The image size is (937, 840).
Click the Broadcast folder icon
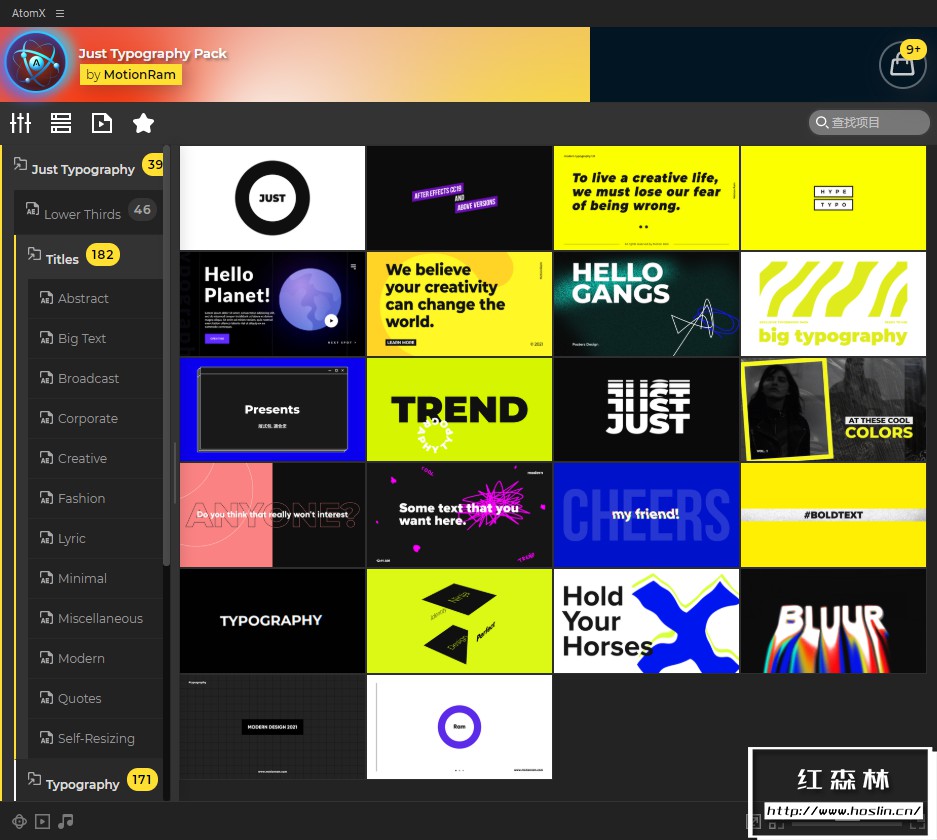coord(46,378)
